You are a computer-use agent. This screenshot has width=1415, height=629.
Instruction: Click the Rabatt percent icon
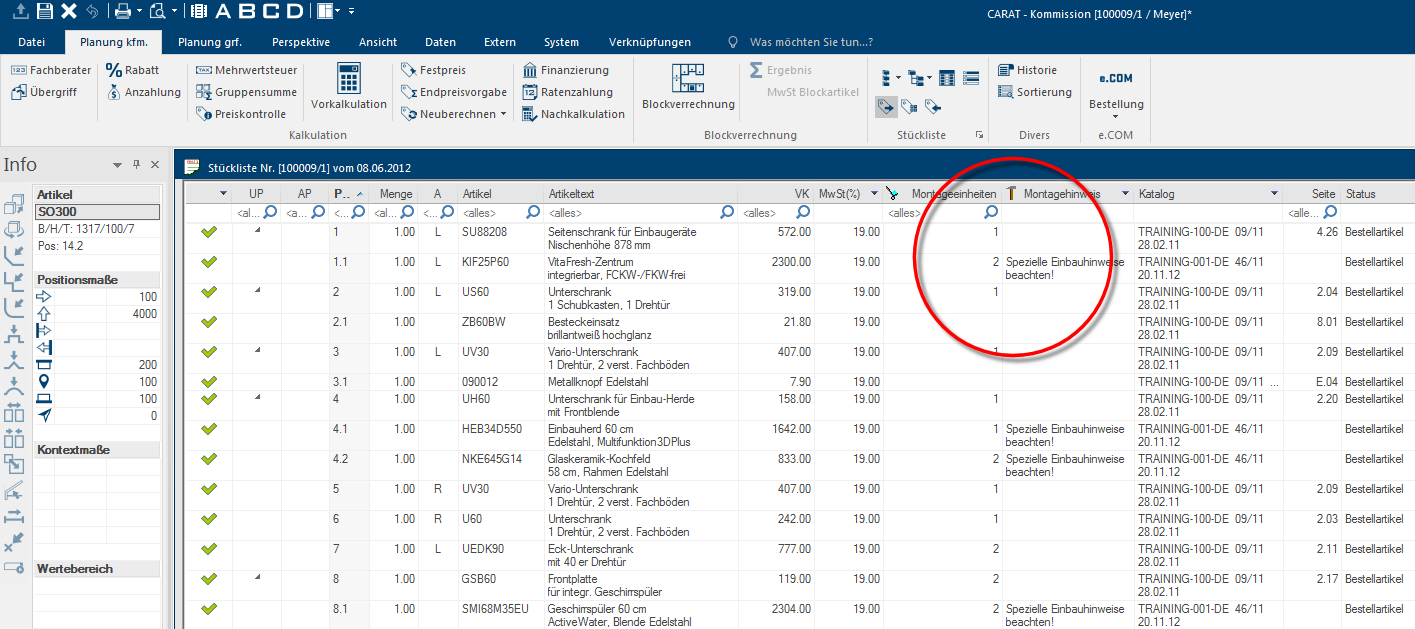[114, 70]
